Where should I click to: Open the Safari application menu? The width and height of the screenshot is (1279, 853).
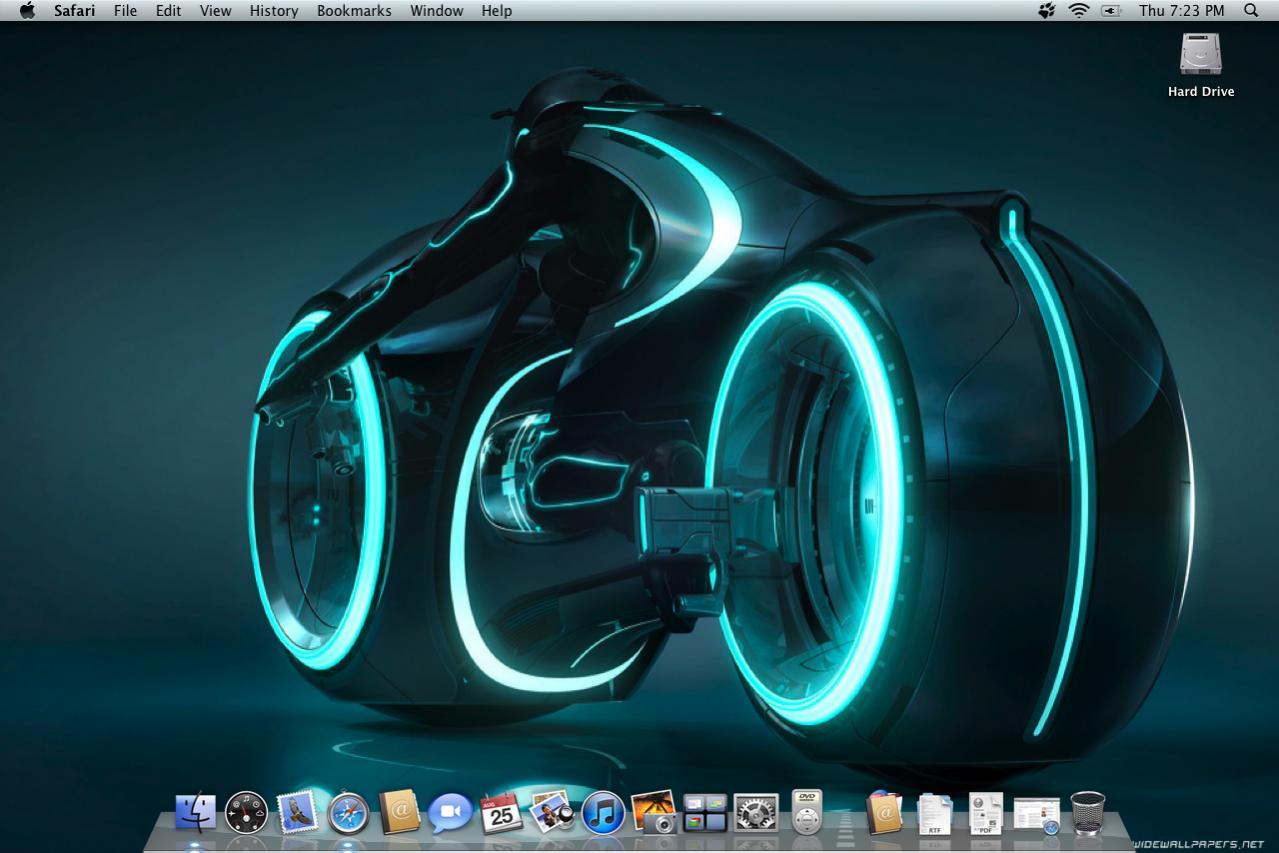75,11
